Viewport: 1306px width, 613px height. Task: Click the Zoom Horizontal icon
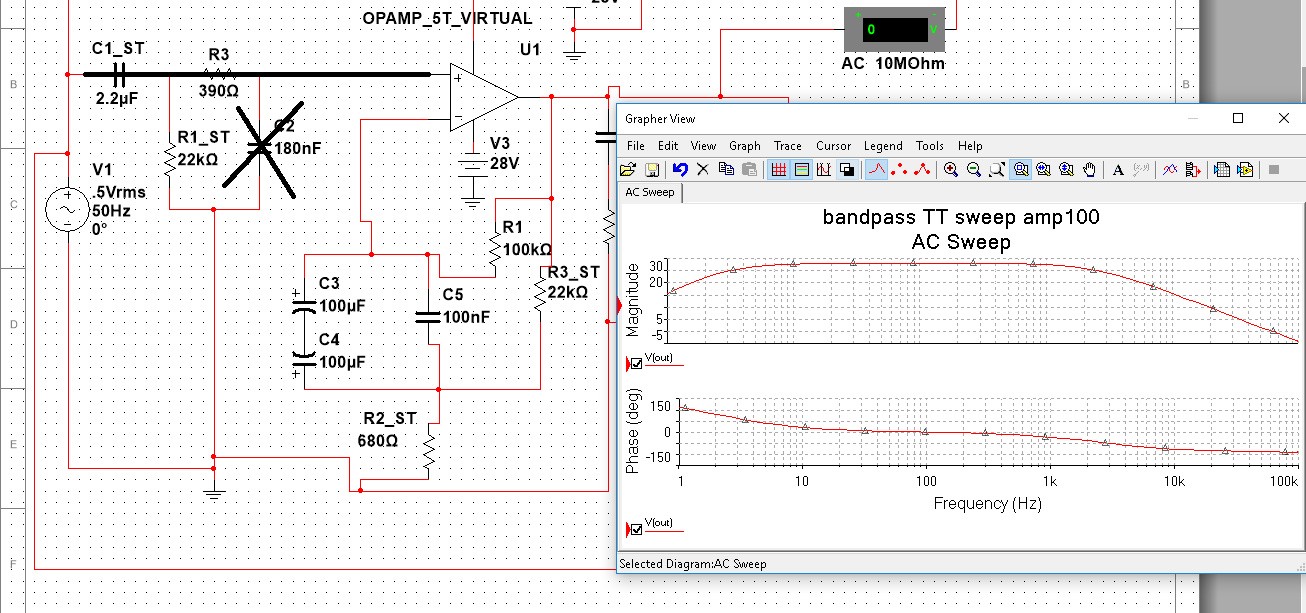click(1043, 170)
